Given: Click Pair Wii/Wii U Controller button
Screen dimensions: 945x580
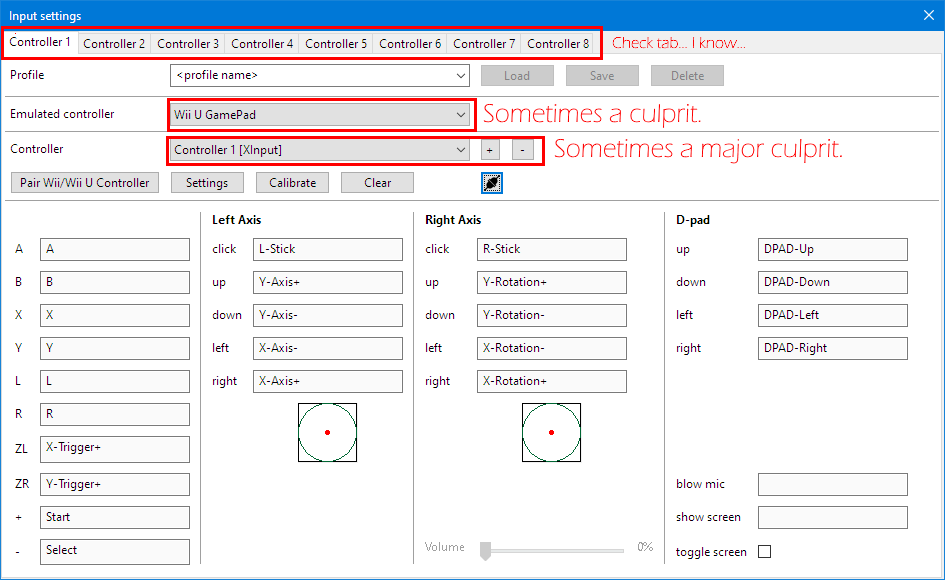Looking at the screenshot, I should tap(85, 183).
